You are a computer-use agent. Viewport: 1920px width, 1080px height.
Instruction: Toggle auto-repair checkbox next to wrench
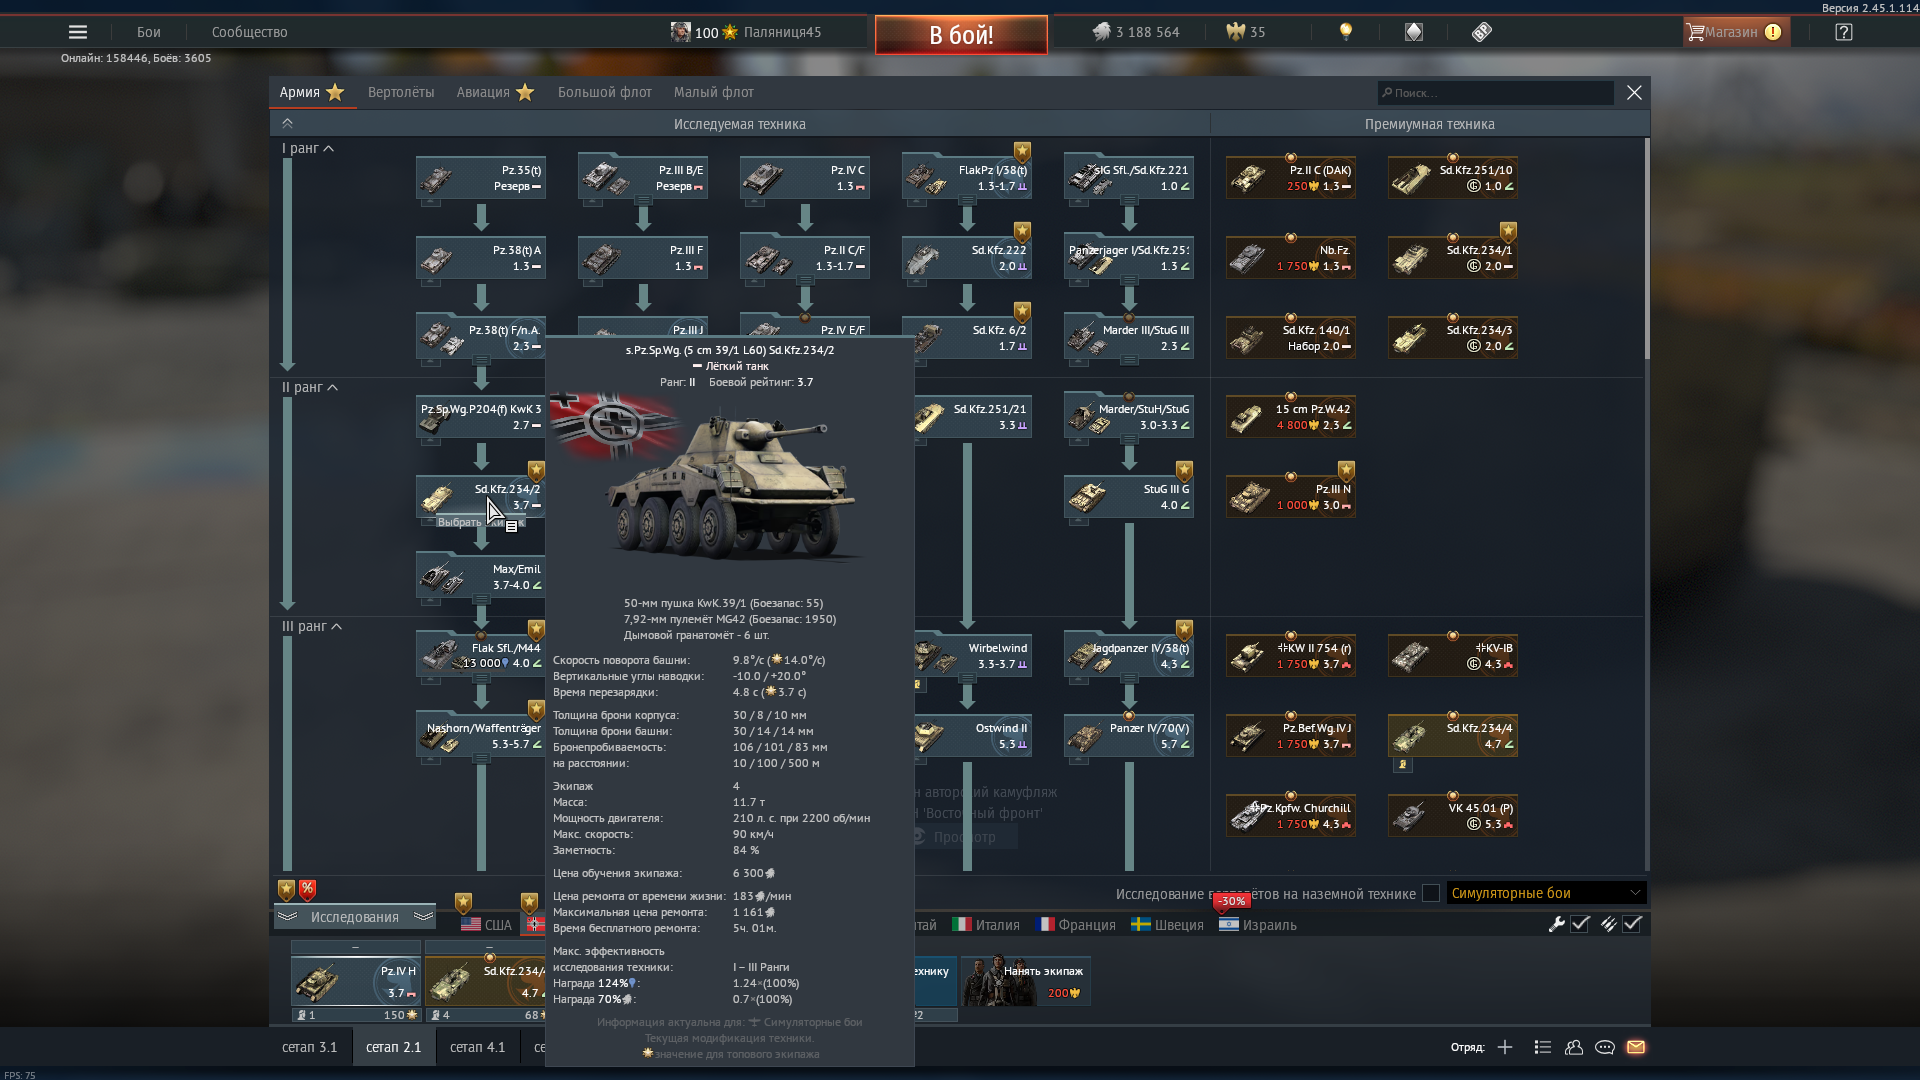click(1580, 924)
